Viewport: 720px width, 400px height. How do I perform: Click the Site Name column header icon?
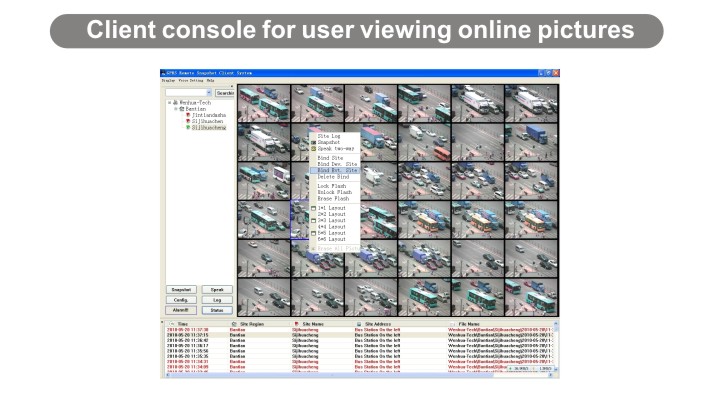295,324
